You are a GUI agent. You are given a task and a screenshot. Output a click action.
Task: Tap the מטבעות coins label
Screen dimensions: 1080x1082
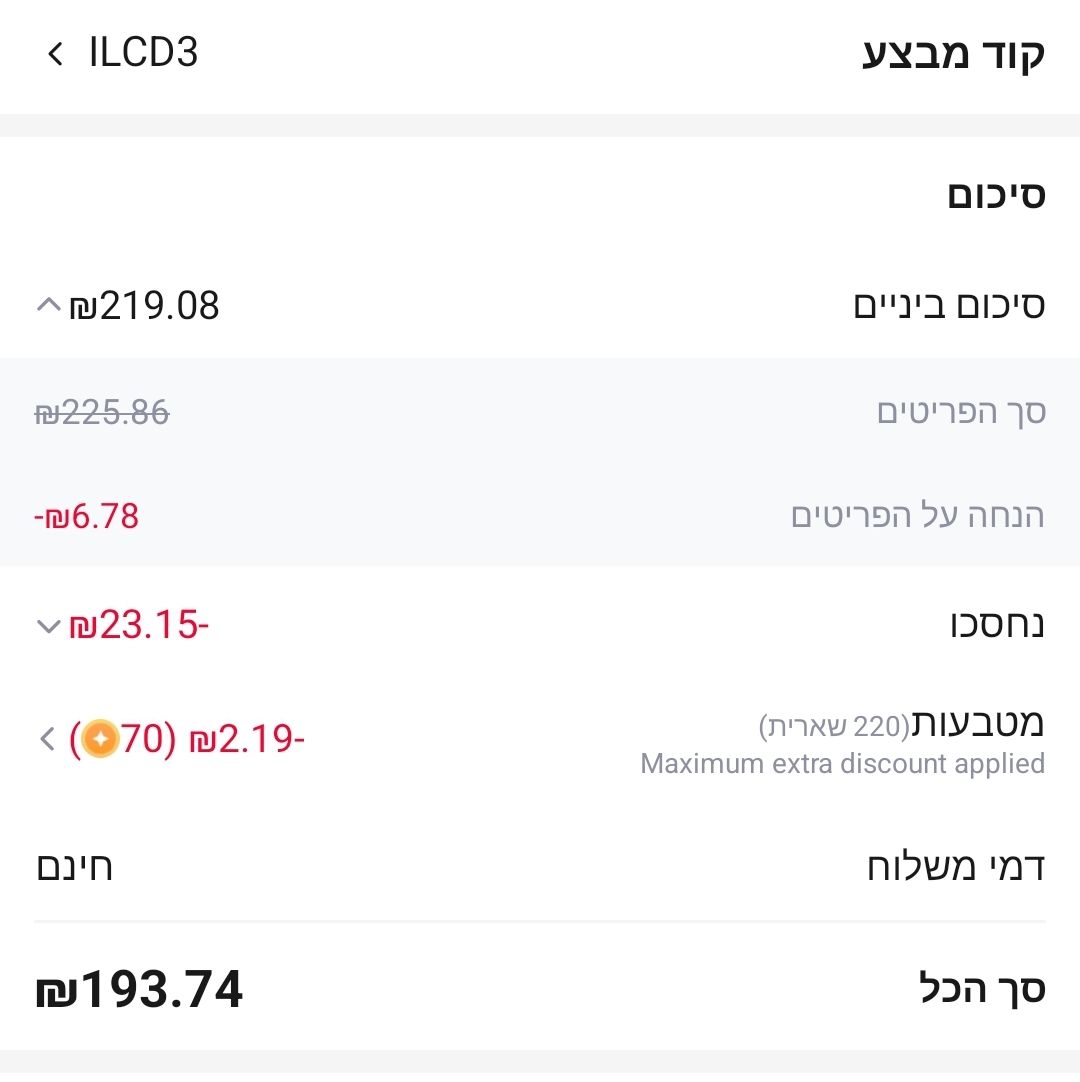pos(978,723)
